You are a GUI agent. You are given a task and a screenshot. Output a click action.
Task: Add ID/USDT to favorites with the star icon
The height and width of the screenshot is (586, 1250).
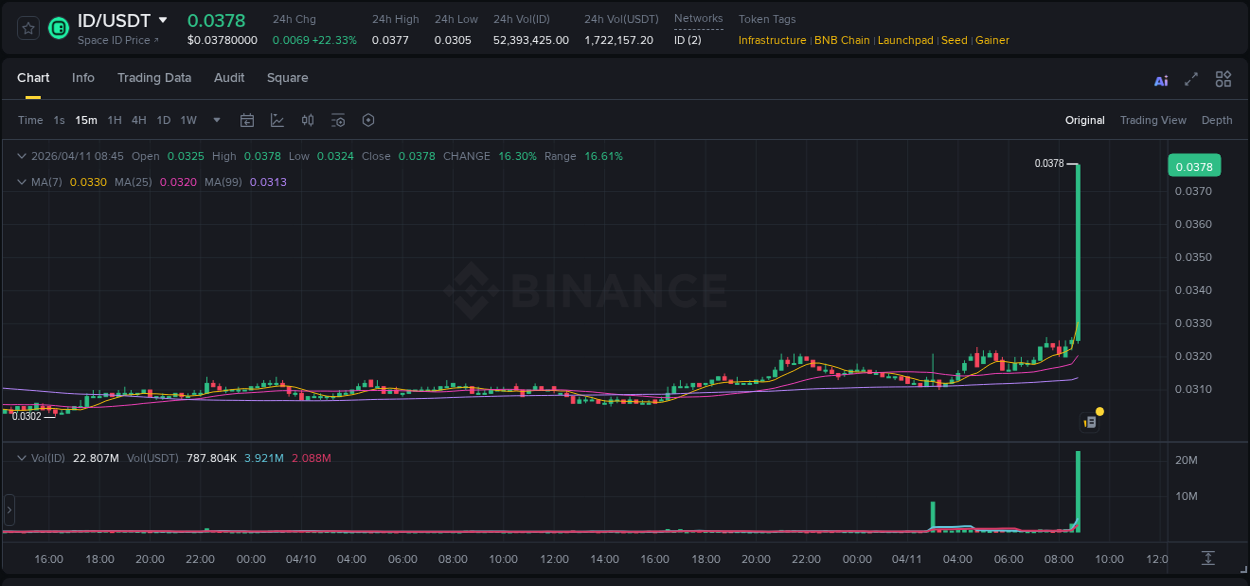[28, 28]
